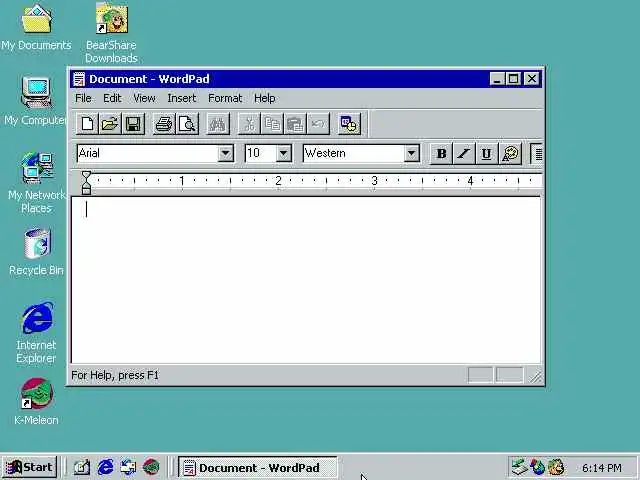Viewport: 640px width, 480px height.
Task: Click Document - WordPad taskbar button
Action: pos(258,467)
